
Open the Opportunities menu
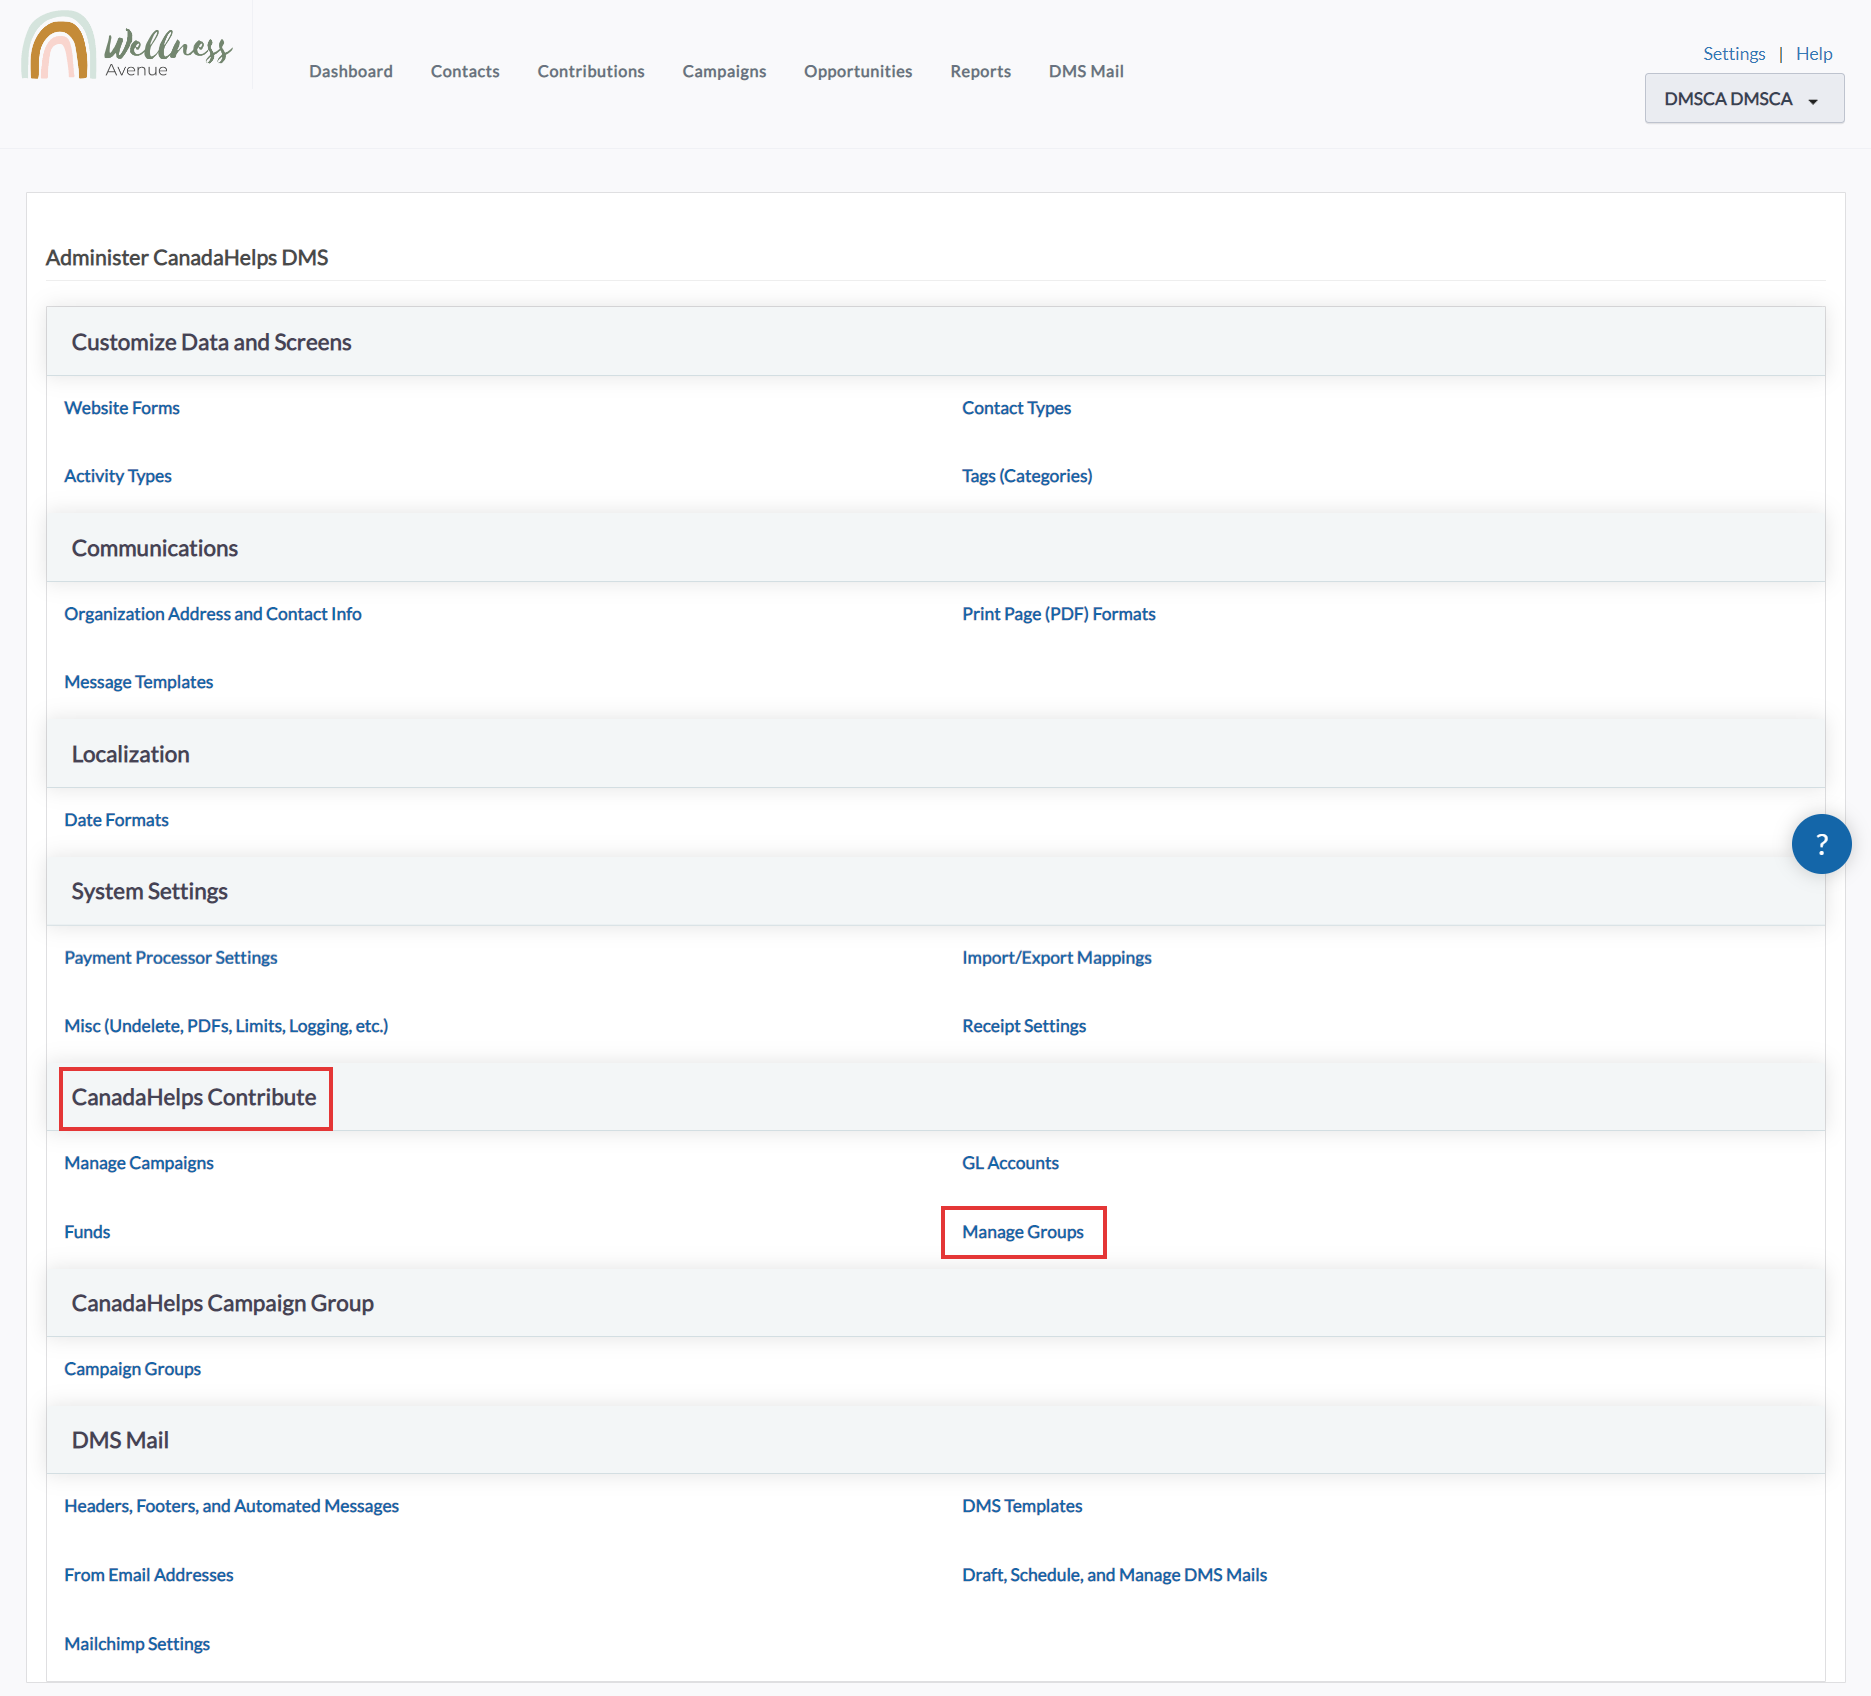(x=858, y=71)
